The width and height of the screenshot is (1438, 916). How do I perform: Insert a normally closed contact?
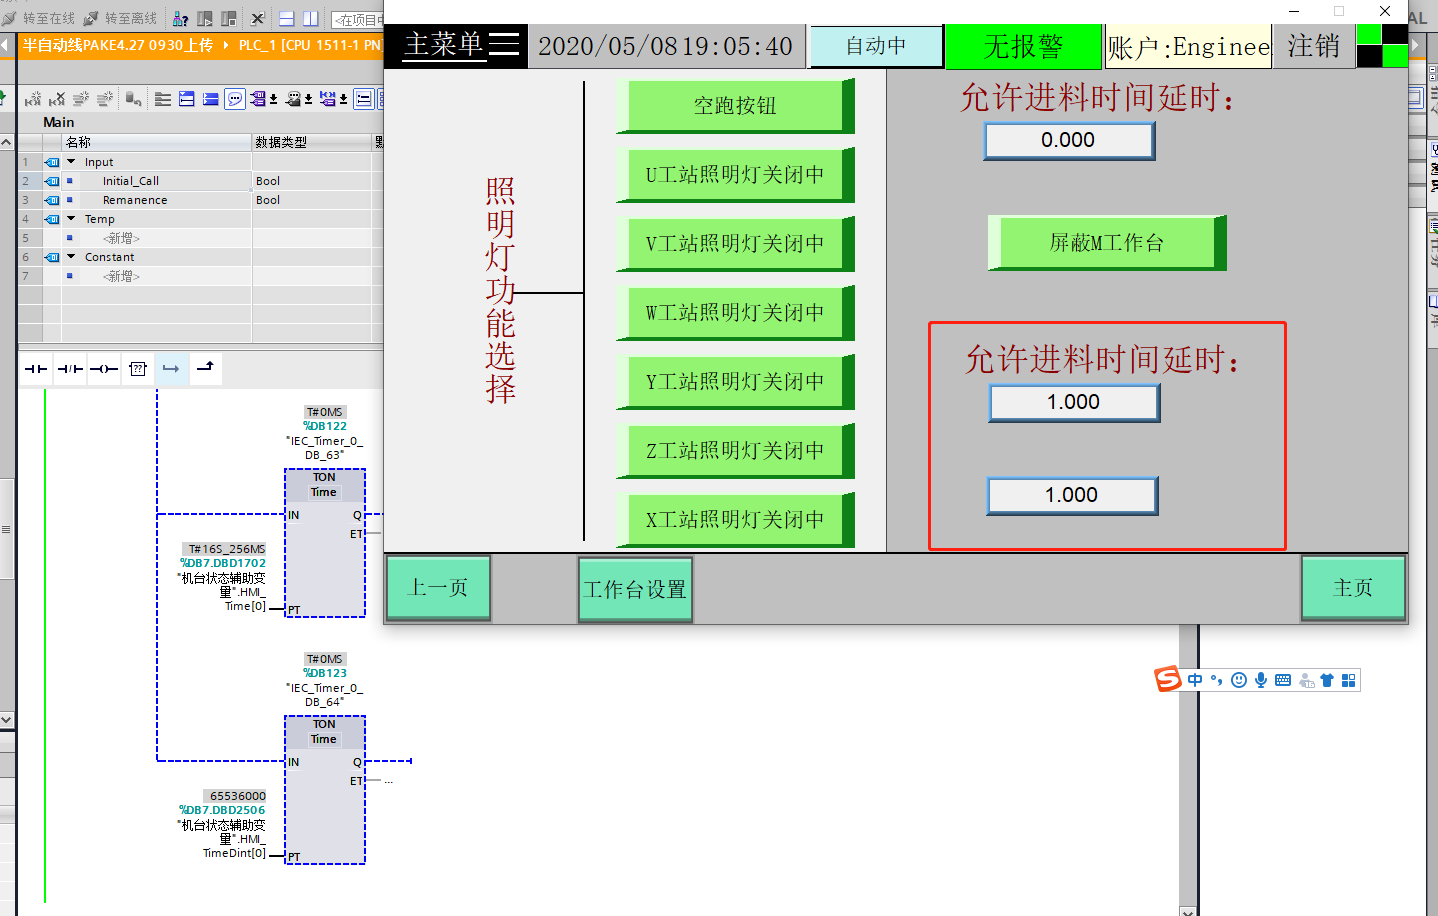tap(70, 369)
